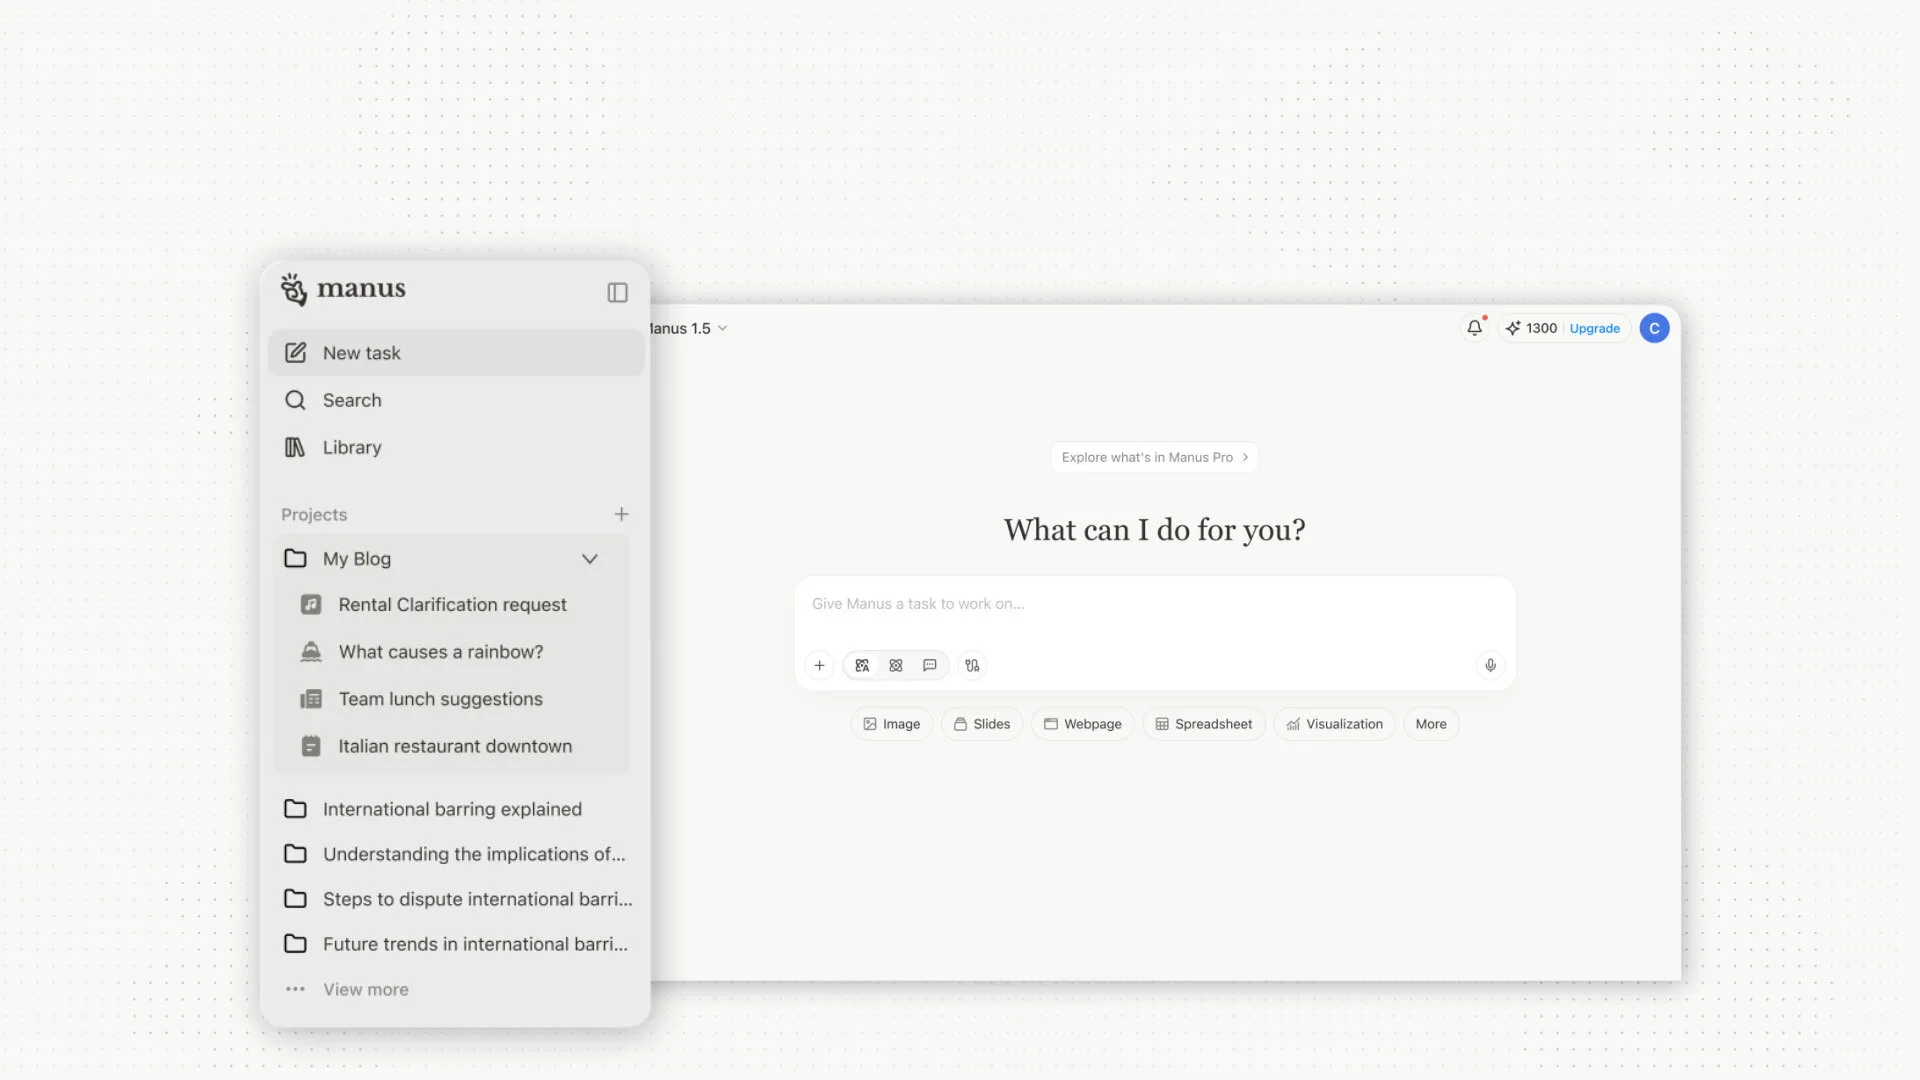Open the Team lunch suggestions task

pyautogui.click(x=440, y=699)
